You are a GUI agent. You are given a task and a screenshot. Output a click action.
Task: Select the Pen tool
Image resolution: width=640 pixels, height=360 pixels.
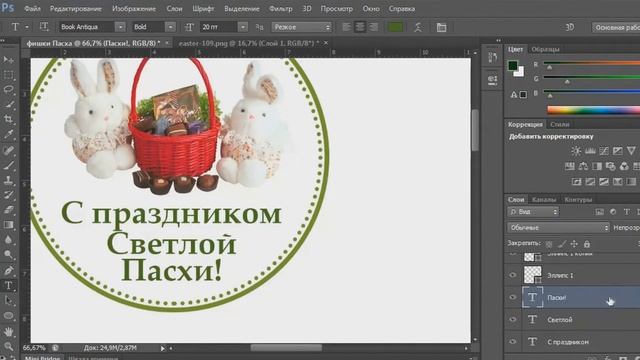(x=8, y=270)
